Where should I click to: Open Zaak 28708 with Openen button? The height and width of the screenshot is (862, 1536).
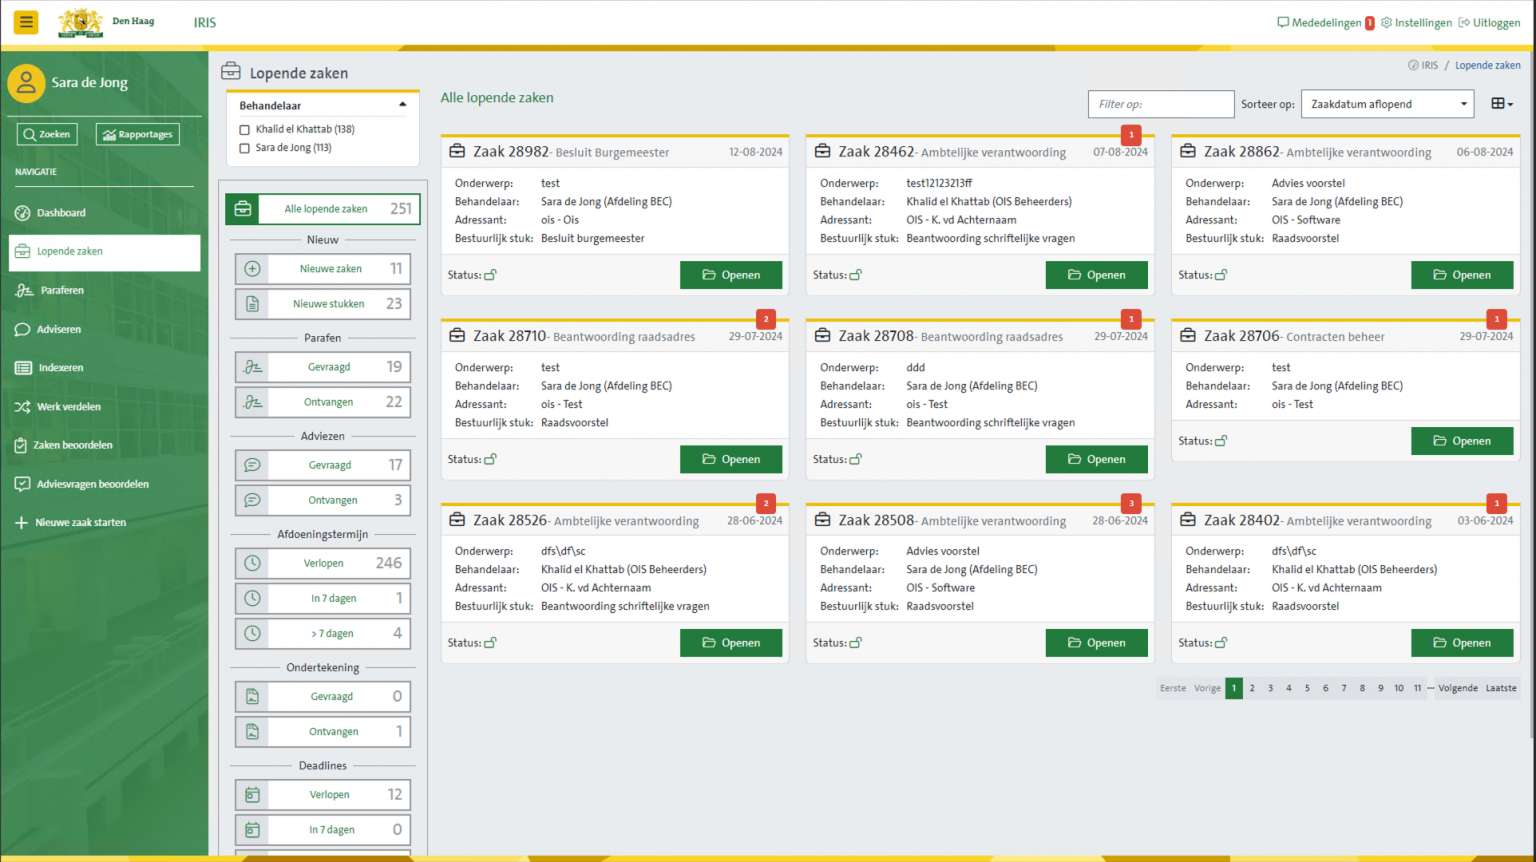coord(1096,459)
